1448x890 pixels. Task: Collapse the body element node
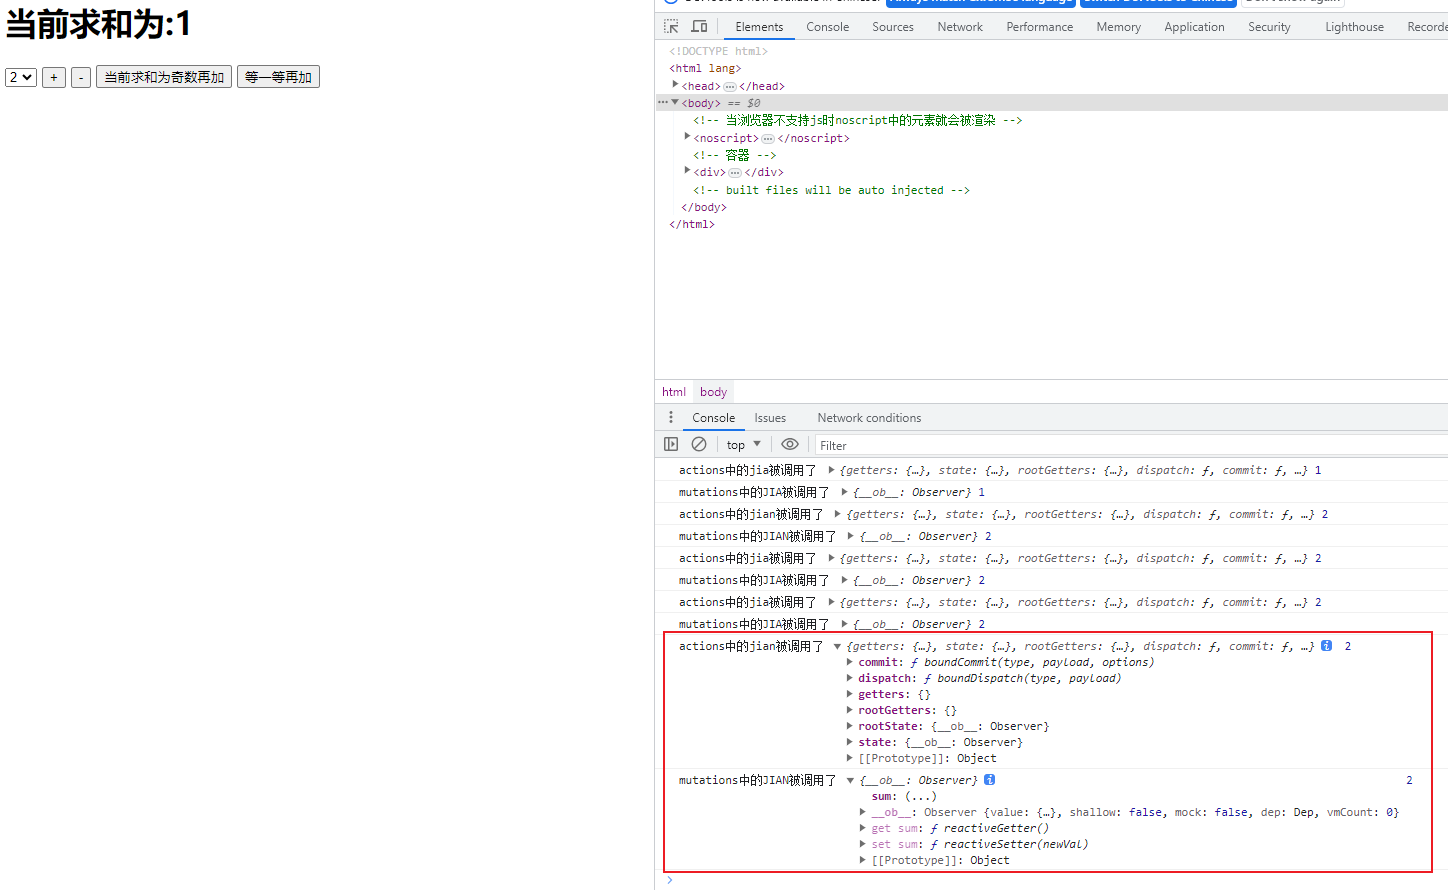(675, 102)
